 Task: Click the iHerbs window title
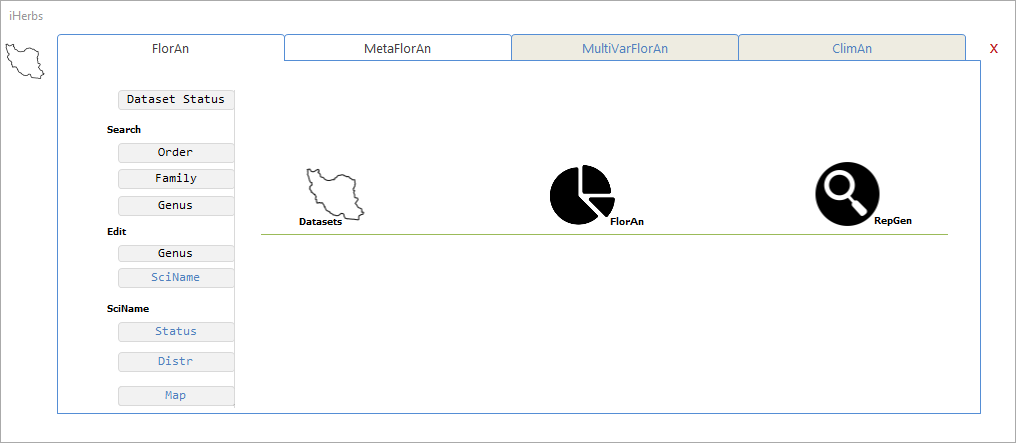pyautogui.click(x=26, y=16)
